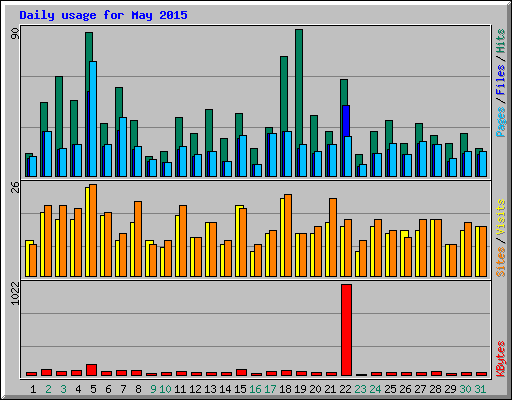Click the x-axis day label 1

33,389
